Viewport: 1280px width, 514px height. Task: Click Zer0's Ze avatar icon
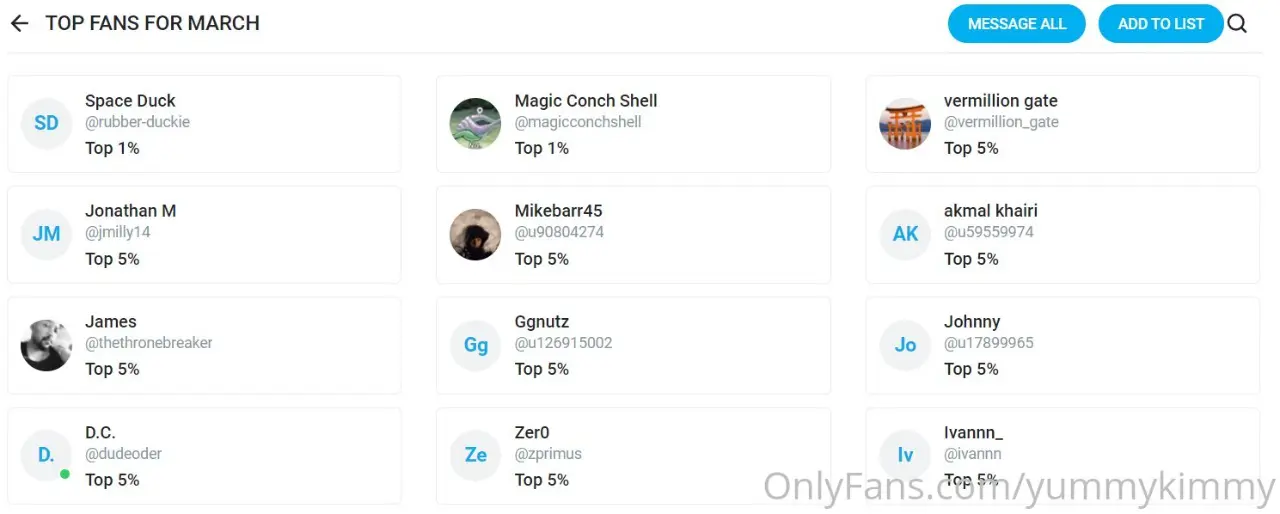pyautogui.click(x=476, y=455)
